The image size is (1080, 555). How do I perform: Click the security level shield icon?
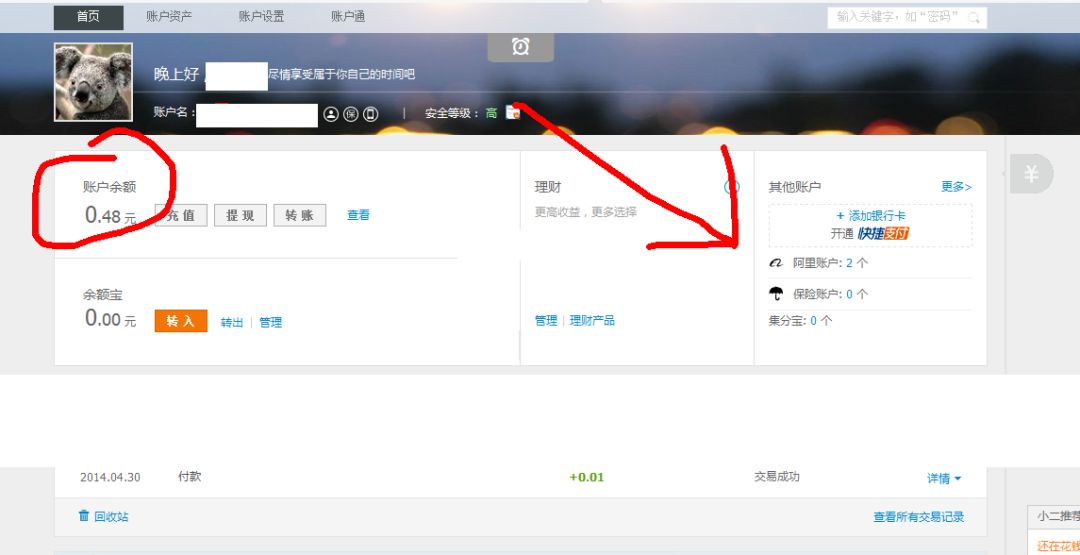point(513,113)
